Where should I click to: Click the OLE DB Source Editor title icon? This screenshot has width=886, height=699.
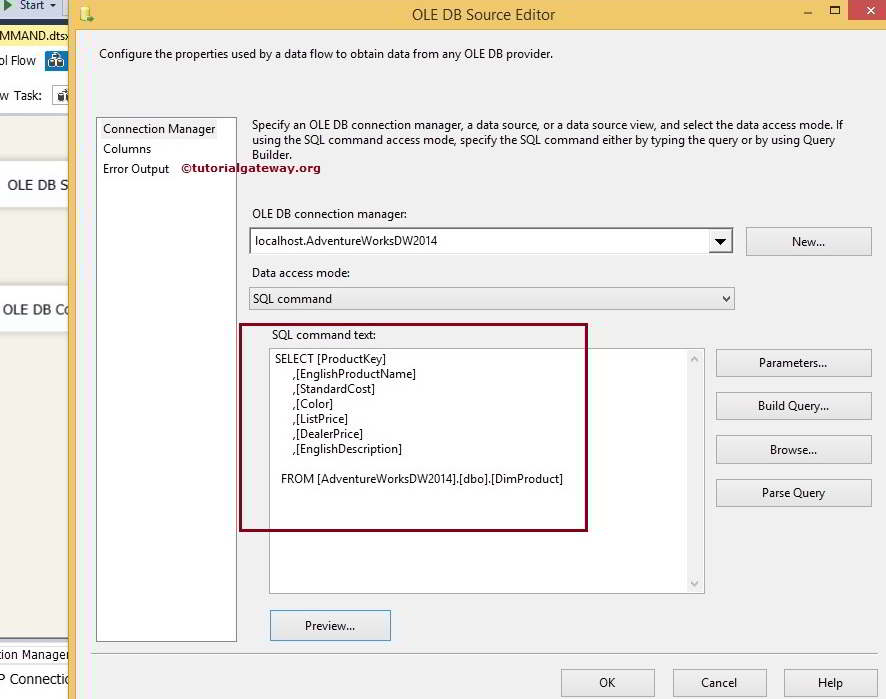[x=87, y=14]
